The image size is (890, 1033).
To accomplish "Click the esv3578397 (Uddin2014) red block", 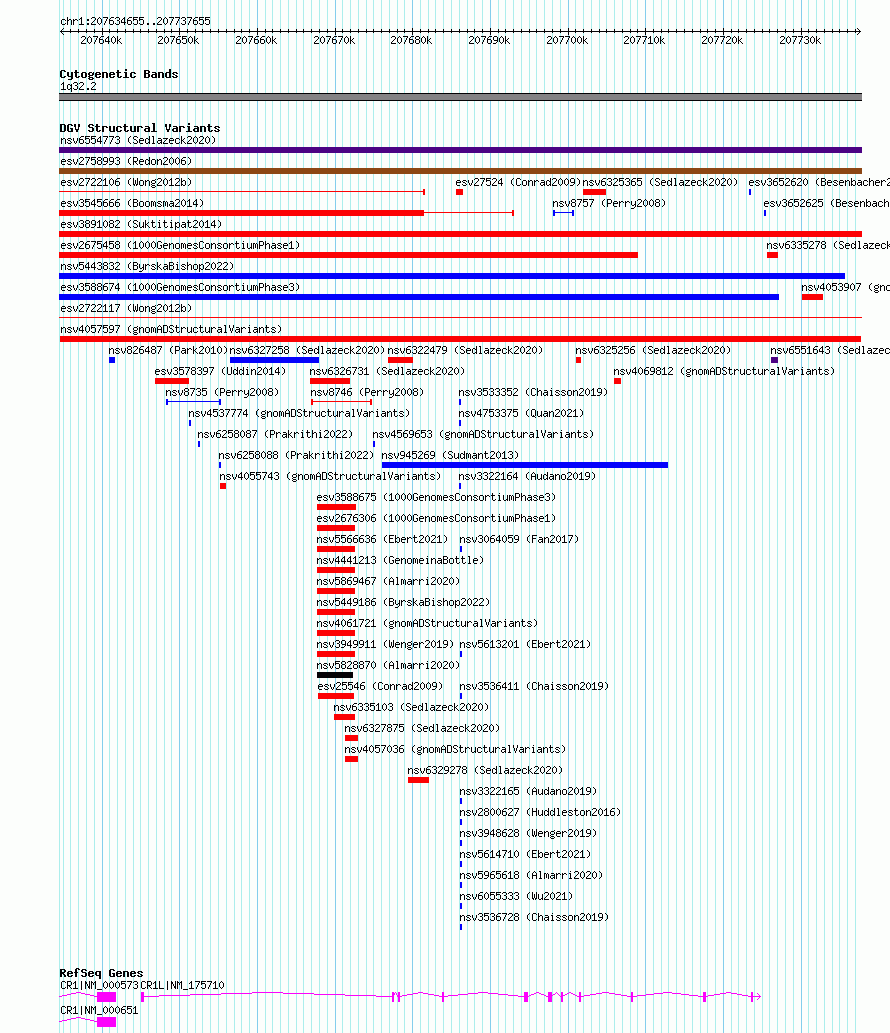I will click(172, 381).
